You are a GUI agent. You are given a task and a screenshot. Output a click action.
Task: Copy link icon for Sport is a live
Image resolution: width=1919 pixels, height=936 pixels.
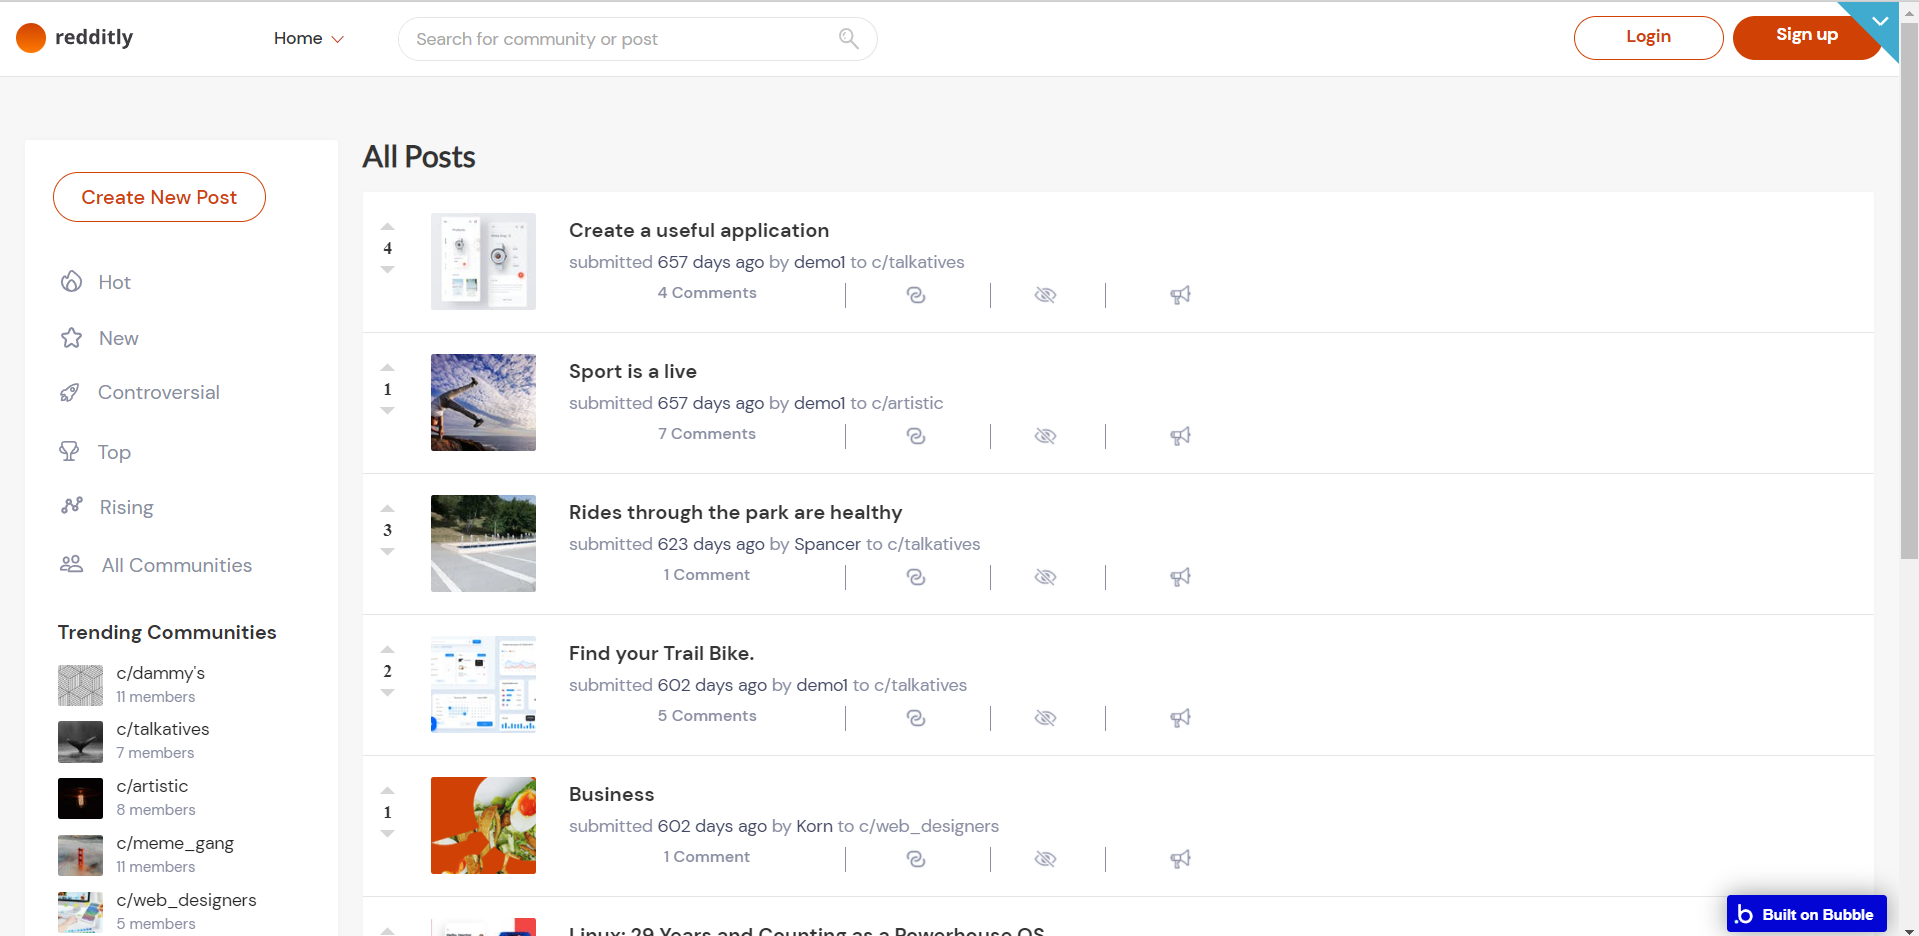click(915, 436)
